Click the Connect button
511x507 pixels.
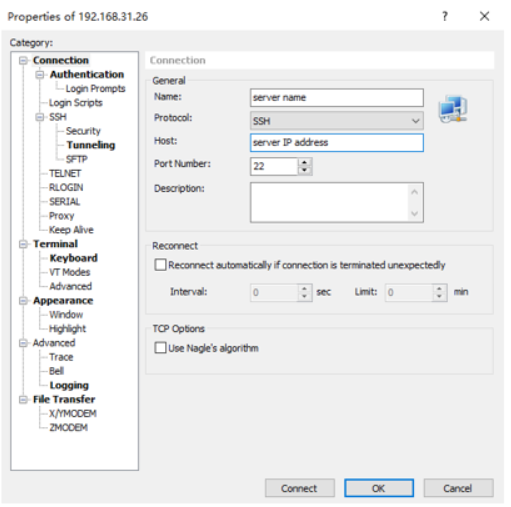(300, 488)
